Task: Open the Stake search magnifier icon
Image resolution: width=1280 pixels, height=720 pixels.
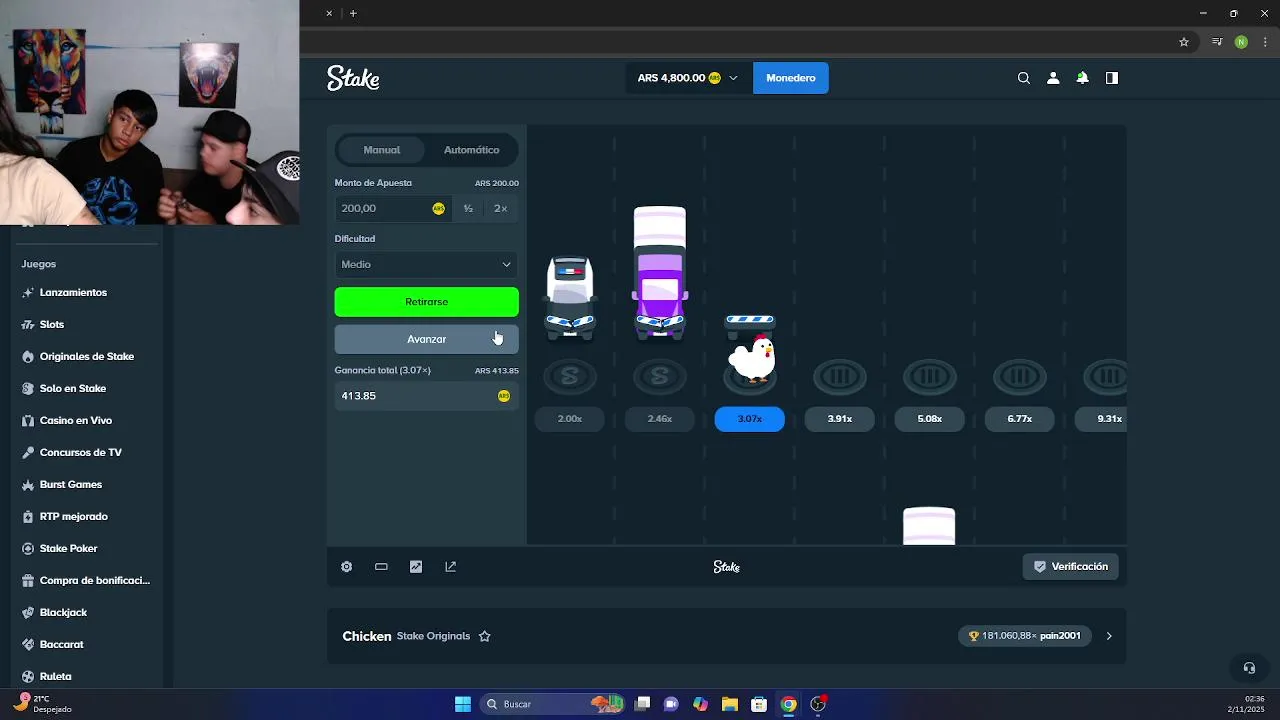Action: (1023, 78)
